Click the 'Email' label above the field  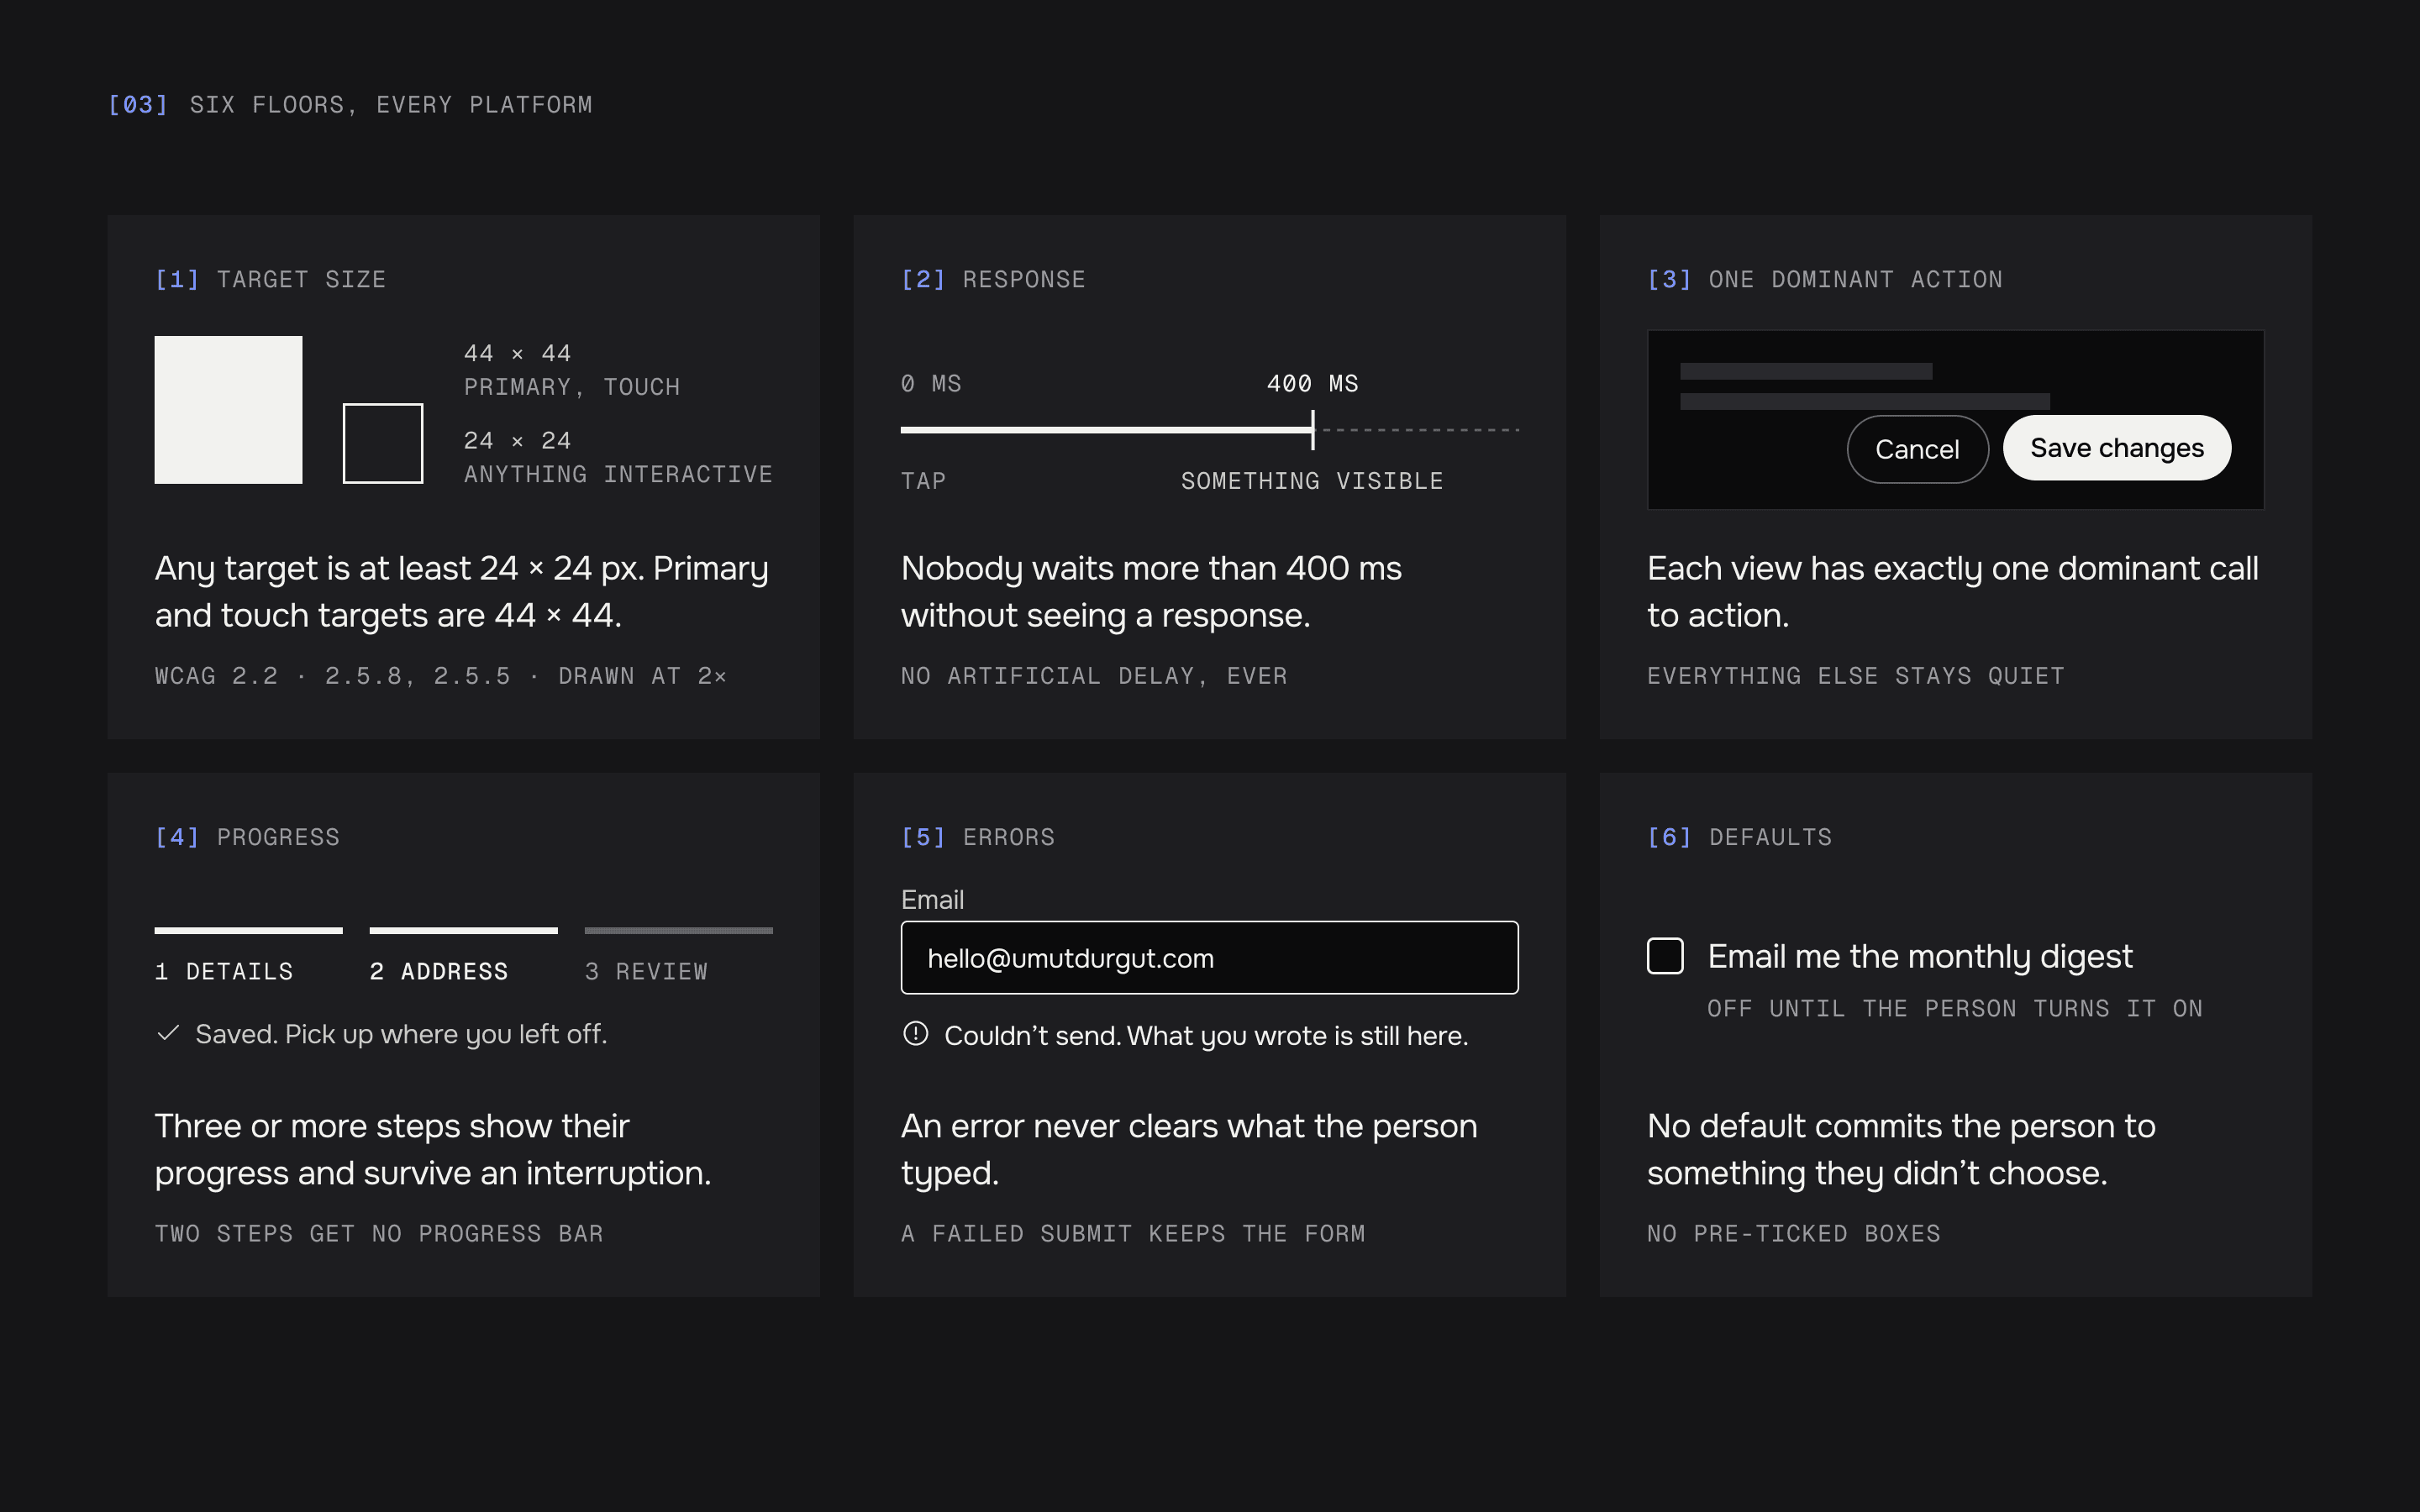[x=932, y=900]
